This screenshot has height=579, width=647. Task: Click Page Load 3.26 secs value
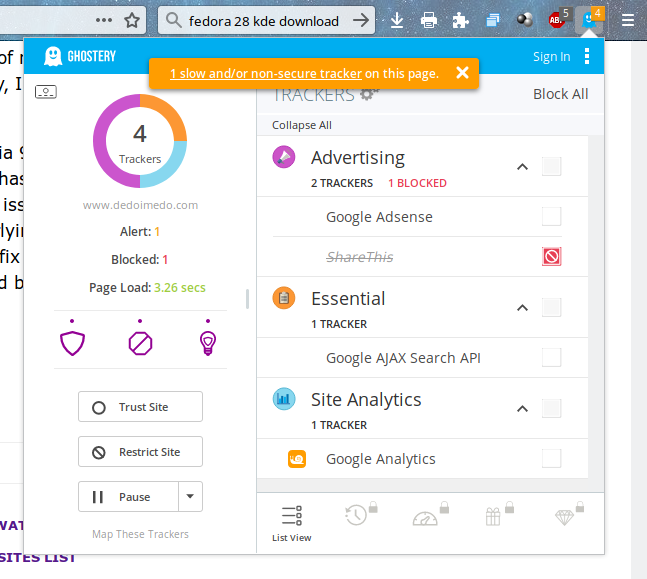(x=179, y=288)
